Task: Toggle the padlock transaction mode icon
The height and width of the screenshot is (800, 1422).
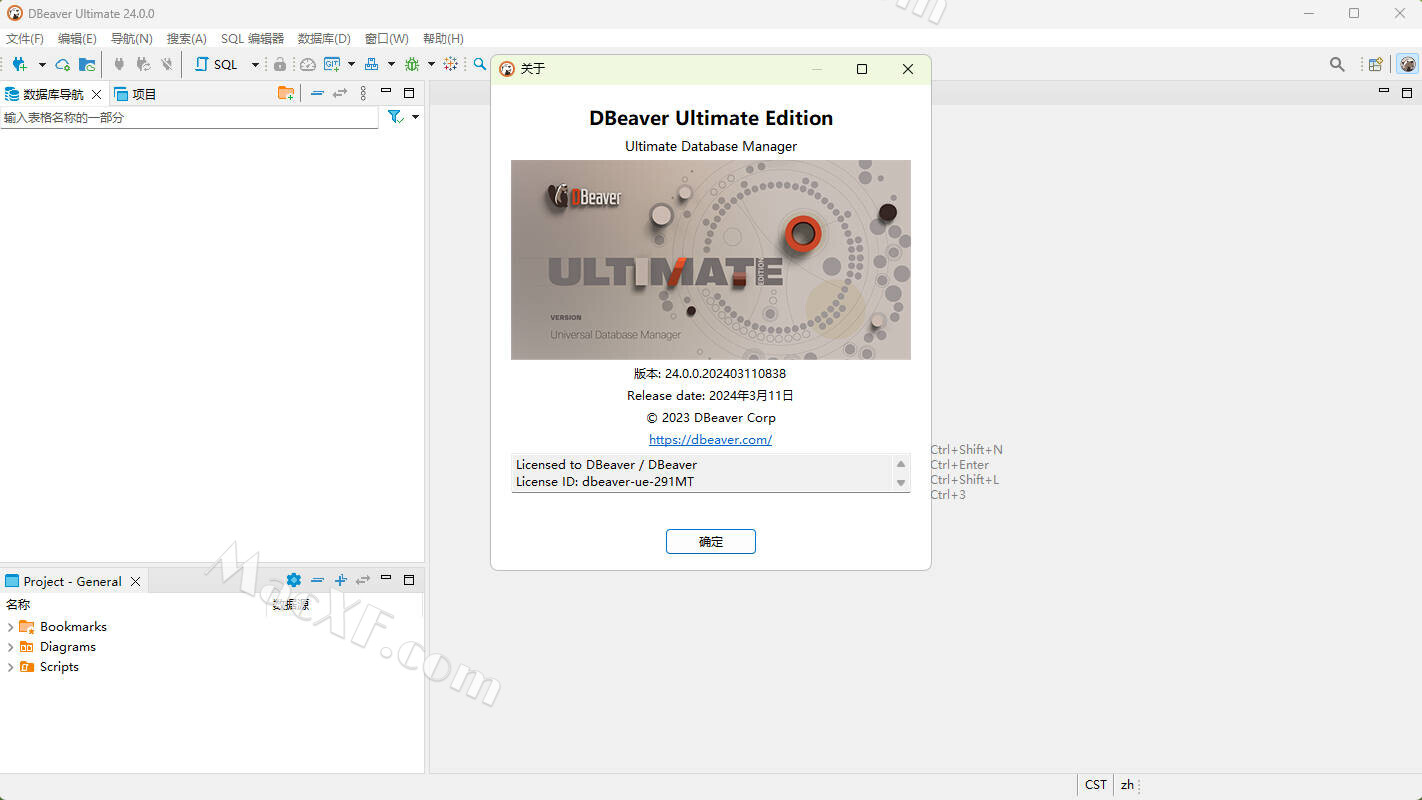Action: 280,64
